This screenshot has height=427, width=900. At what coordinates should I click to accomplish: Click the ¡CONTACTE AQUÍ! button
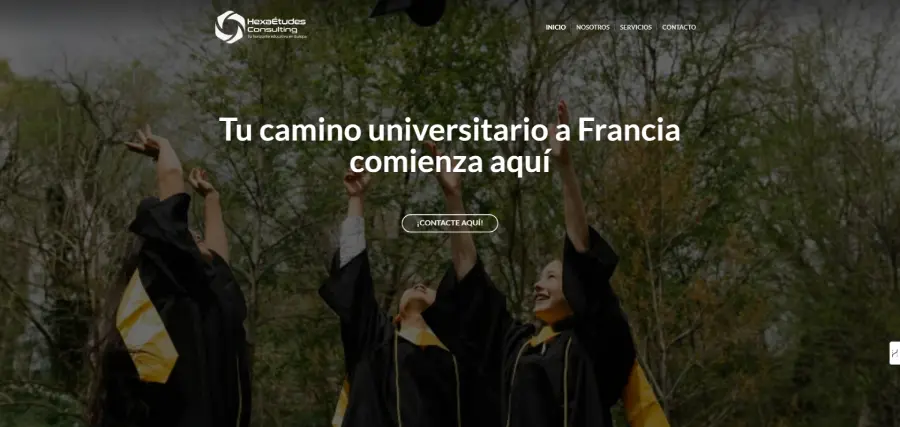[450, 223]
